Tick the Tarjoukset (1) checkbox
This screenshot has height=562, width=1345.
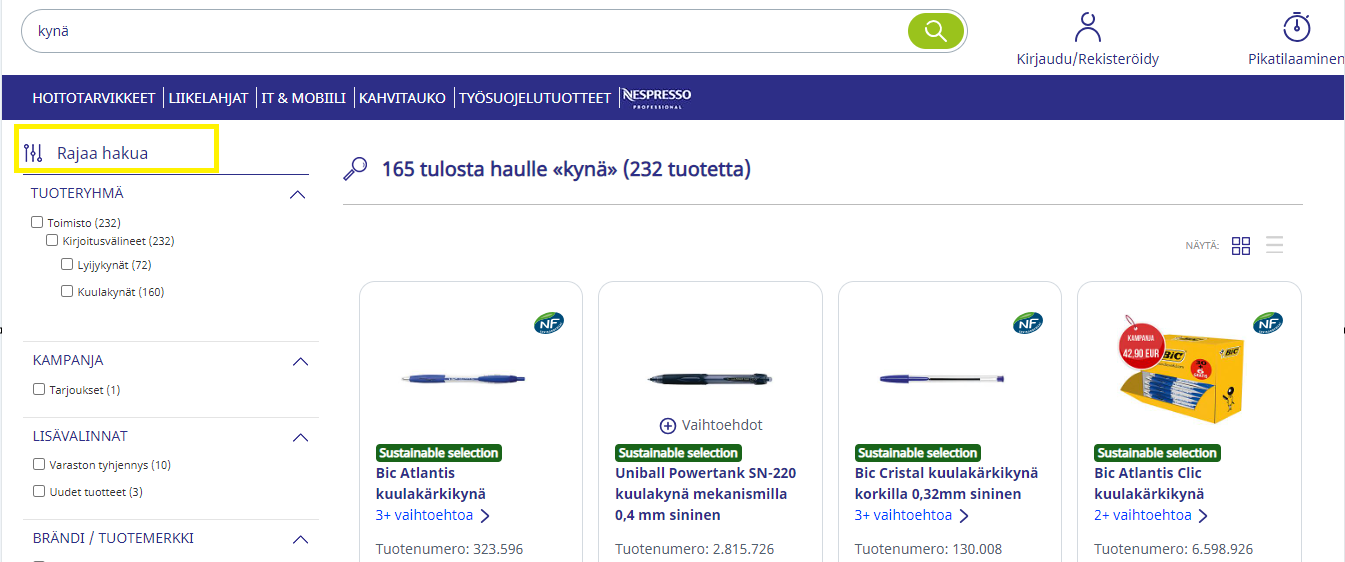click(39, 389)
